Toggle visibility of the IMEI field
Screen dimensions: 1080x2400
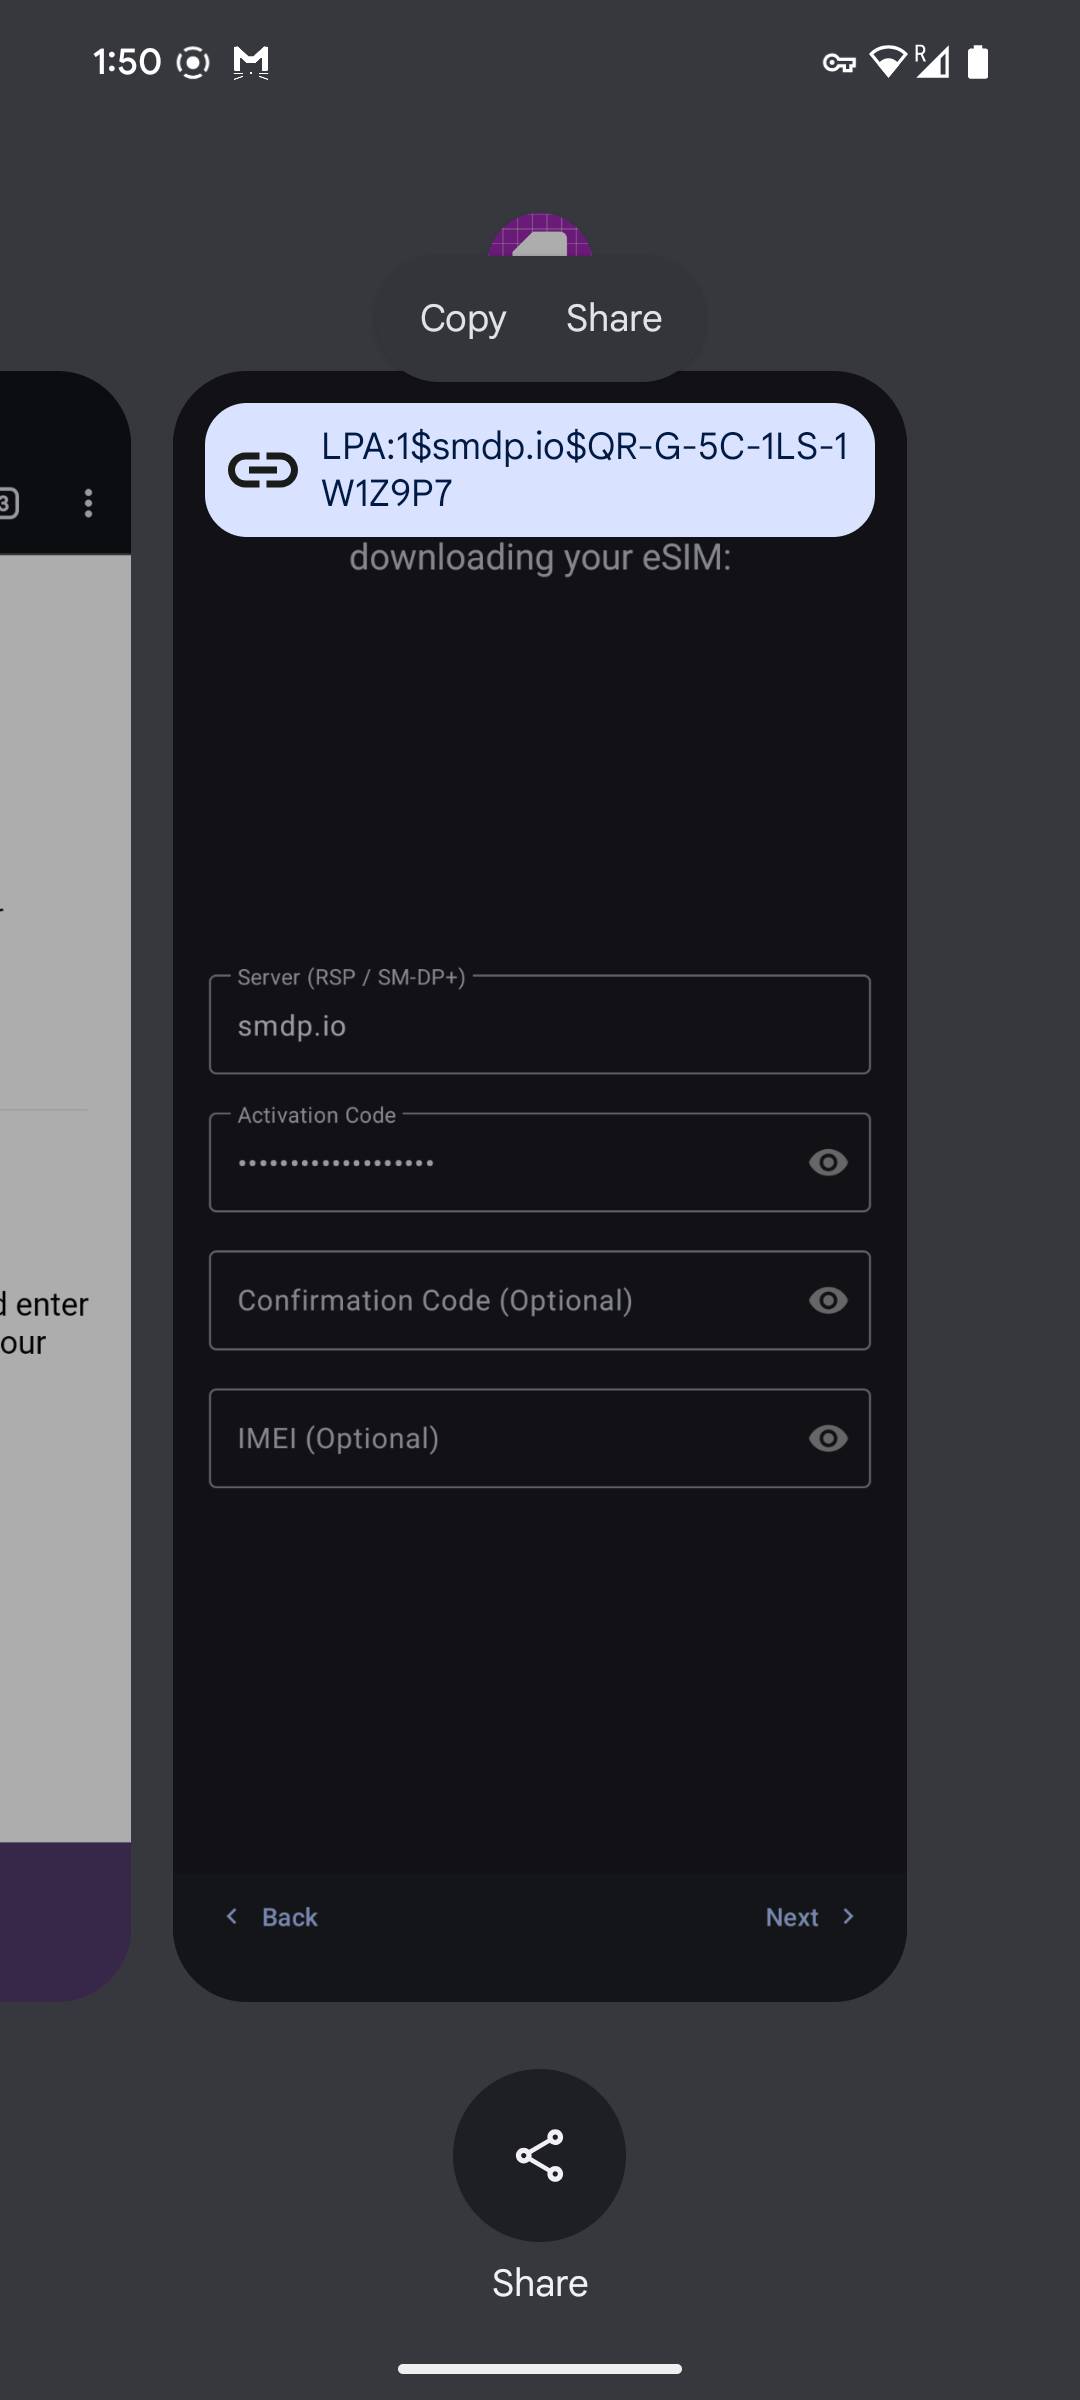pos(828,1438)
